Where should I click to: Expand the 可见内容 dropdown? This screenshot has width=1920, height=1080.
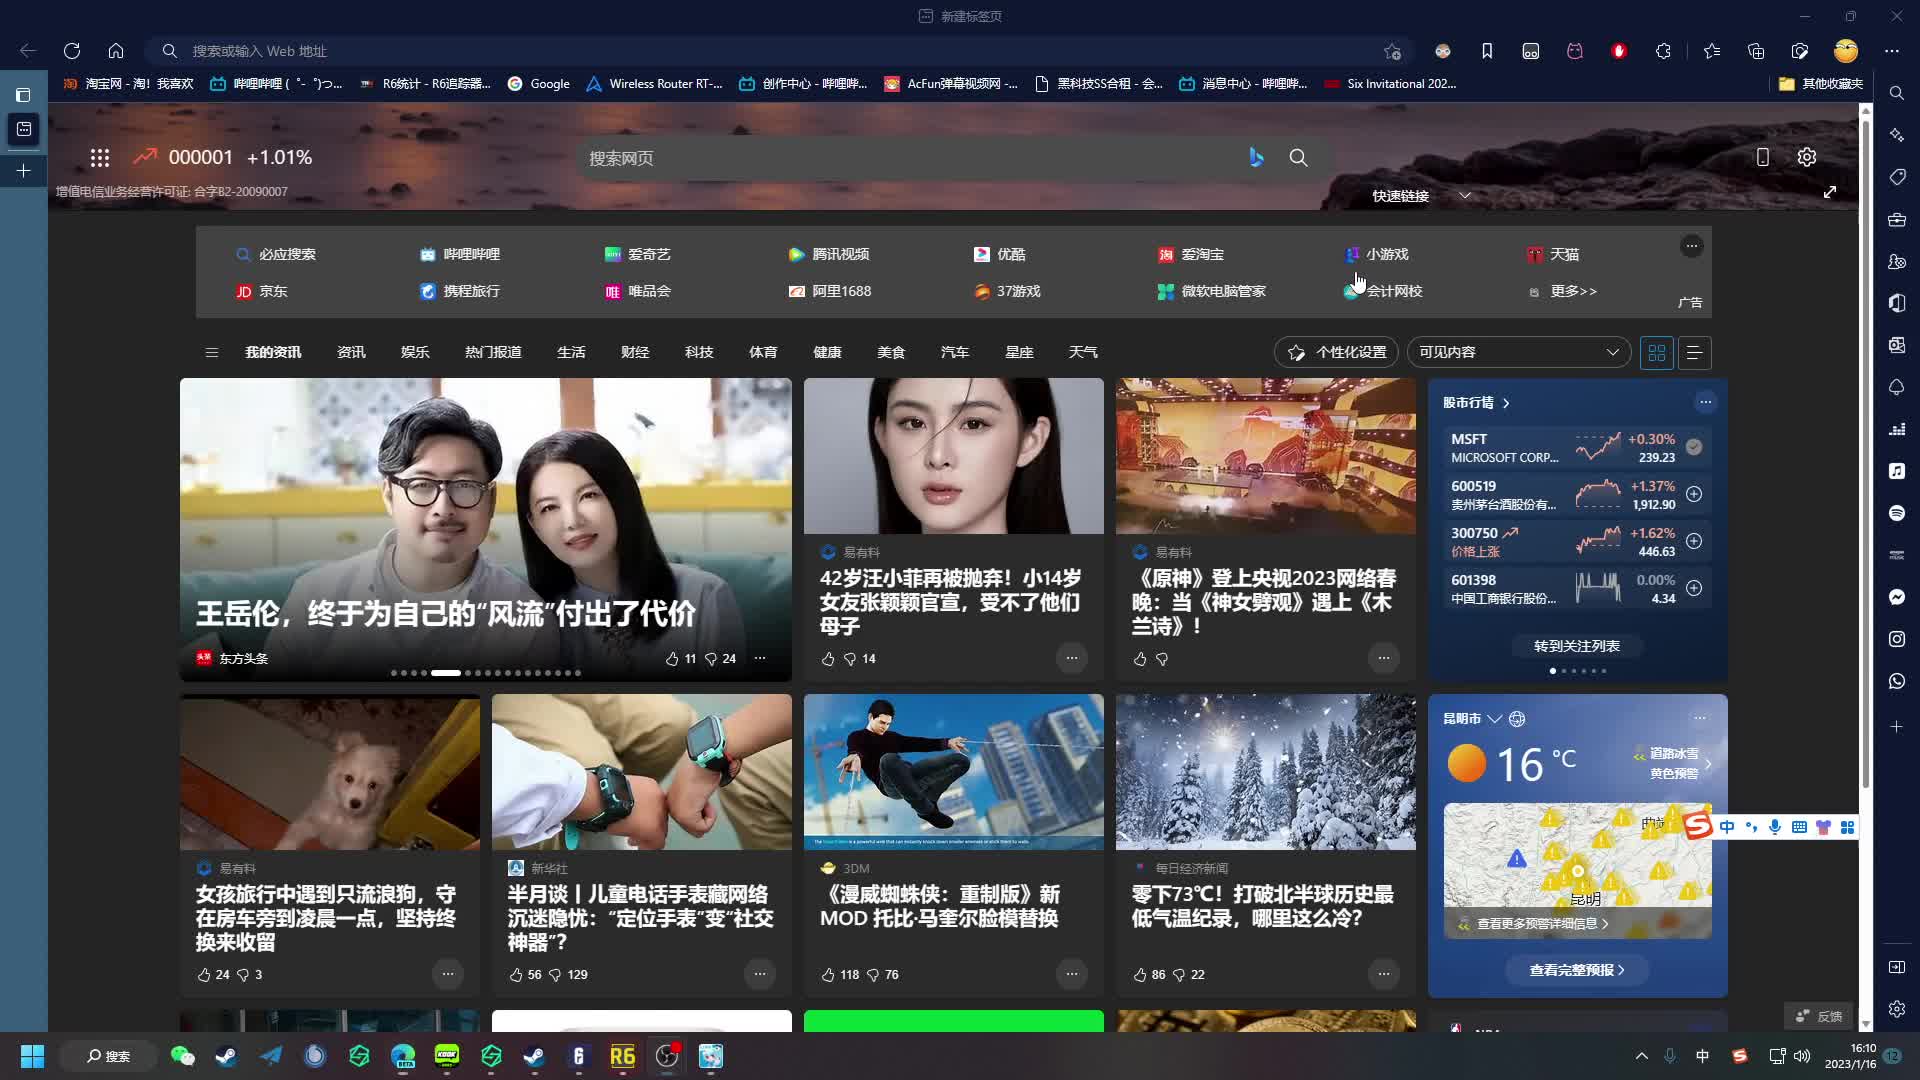point(1518,352)
